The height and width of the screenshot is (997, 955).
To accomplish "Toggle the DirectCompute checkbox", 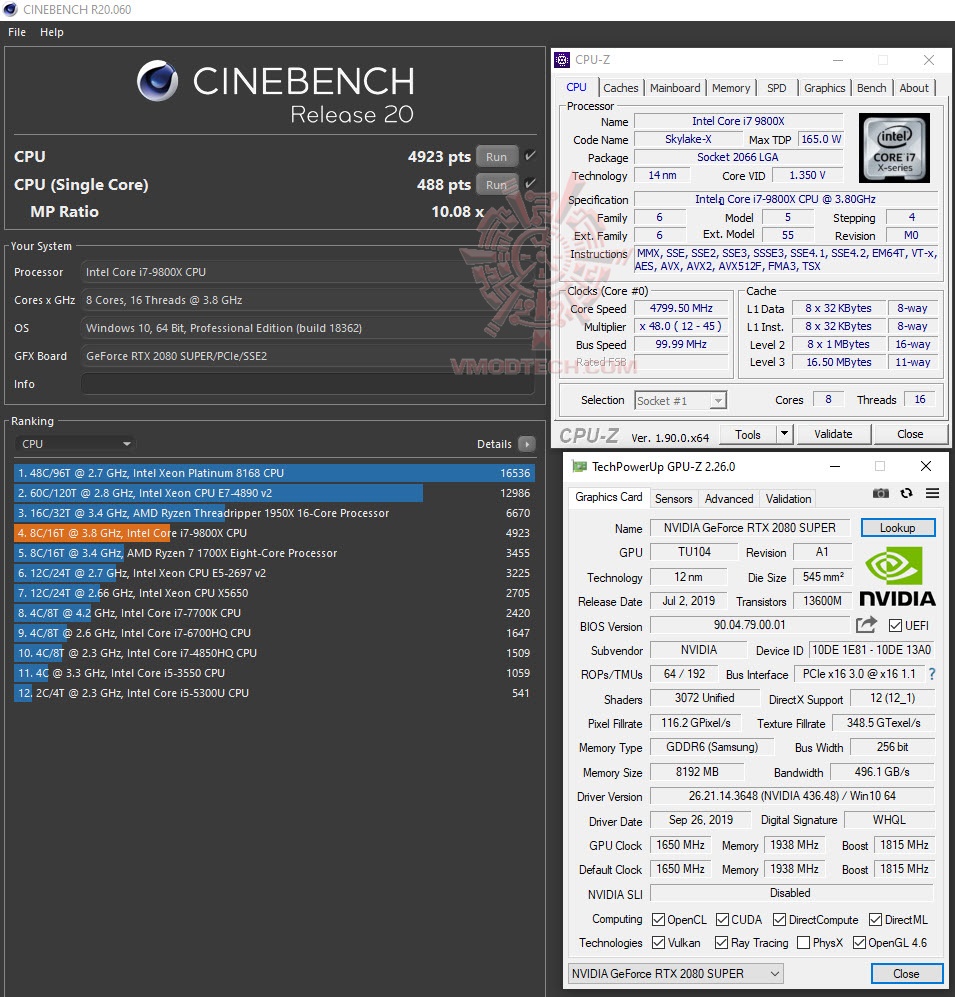I will click(780, 919).
